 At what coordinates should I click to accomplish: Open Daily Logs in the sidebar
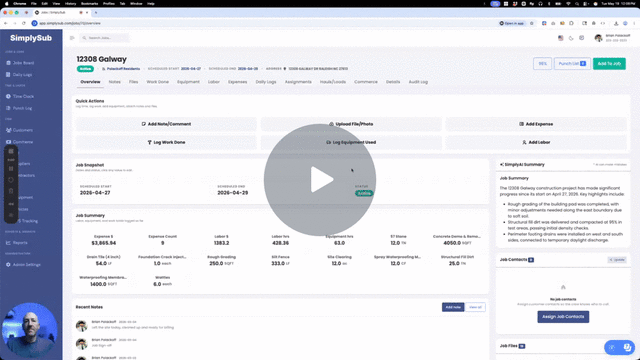pyautogui.click(x=19, y=75)
